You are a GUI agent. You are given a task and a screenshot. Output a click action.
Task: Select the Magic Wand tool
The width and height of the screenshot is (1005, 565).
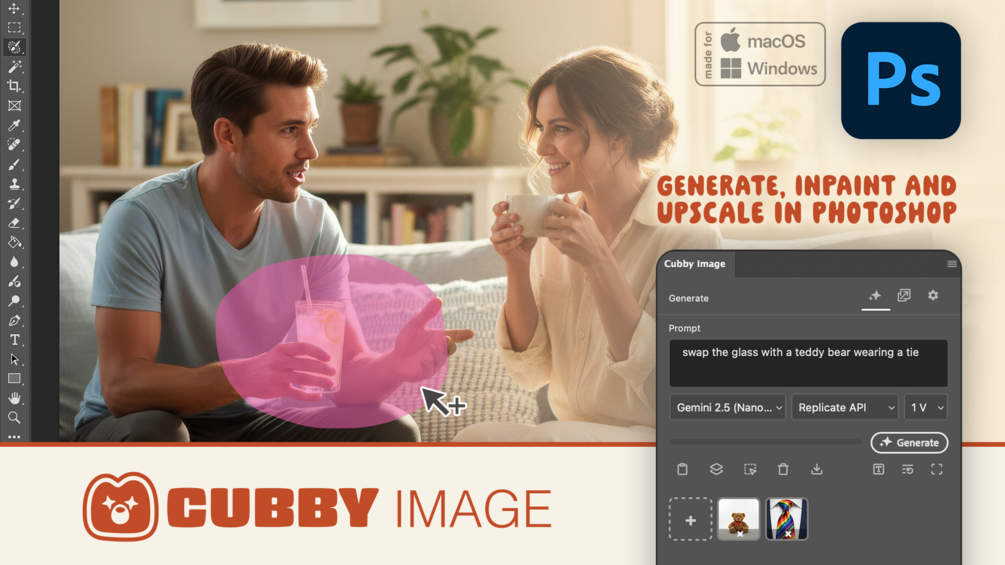[14, 67]
